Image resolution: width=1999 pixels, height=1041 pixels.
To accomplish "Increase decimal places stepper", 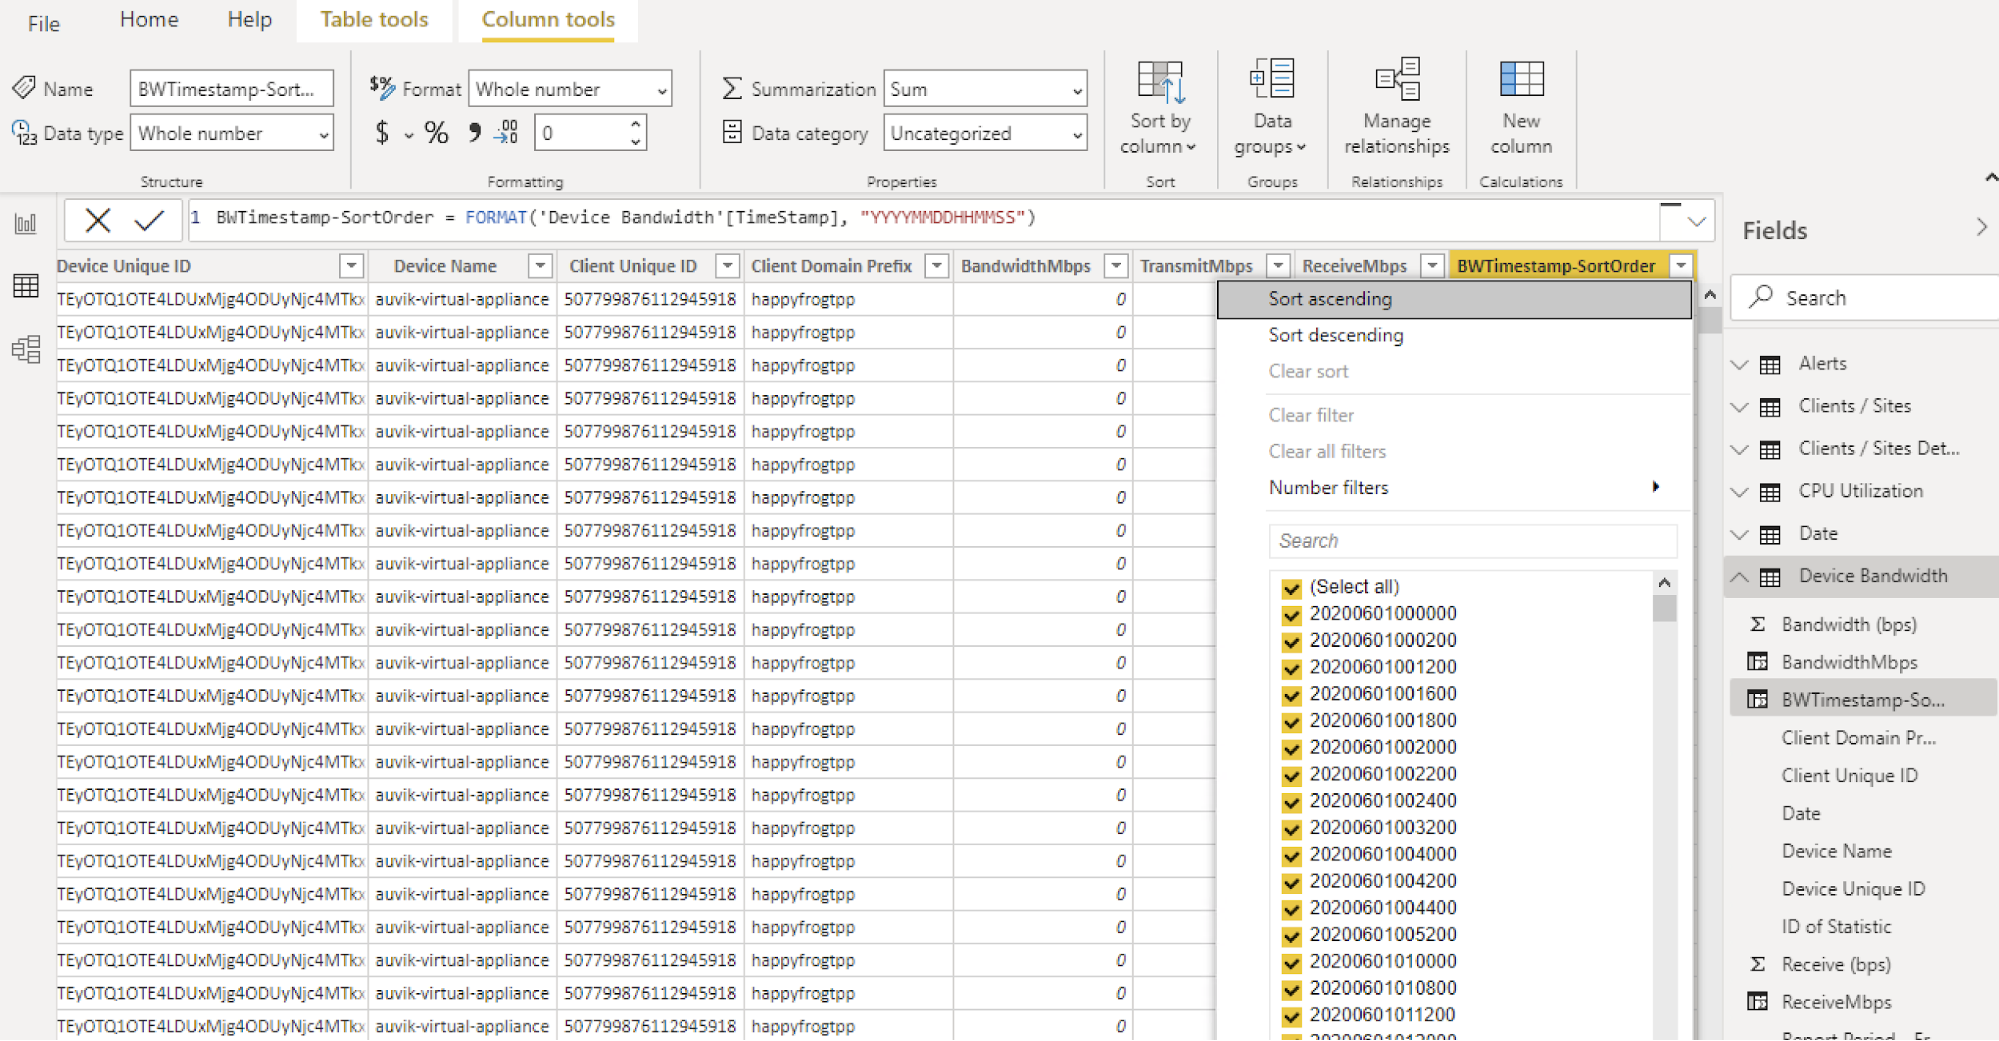I will pyautogui.click(x=636, y=124).
